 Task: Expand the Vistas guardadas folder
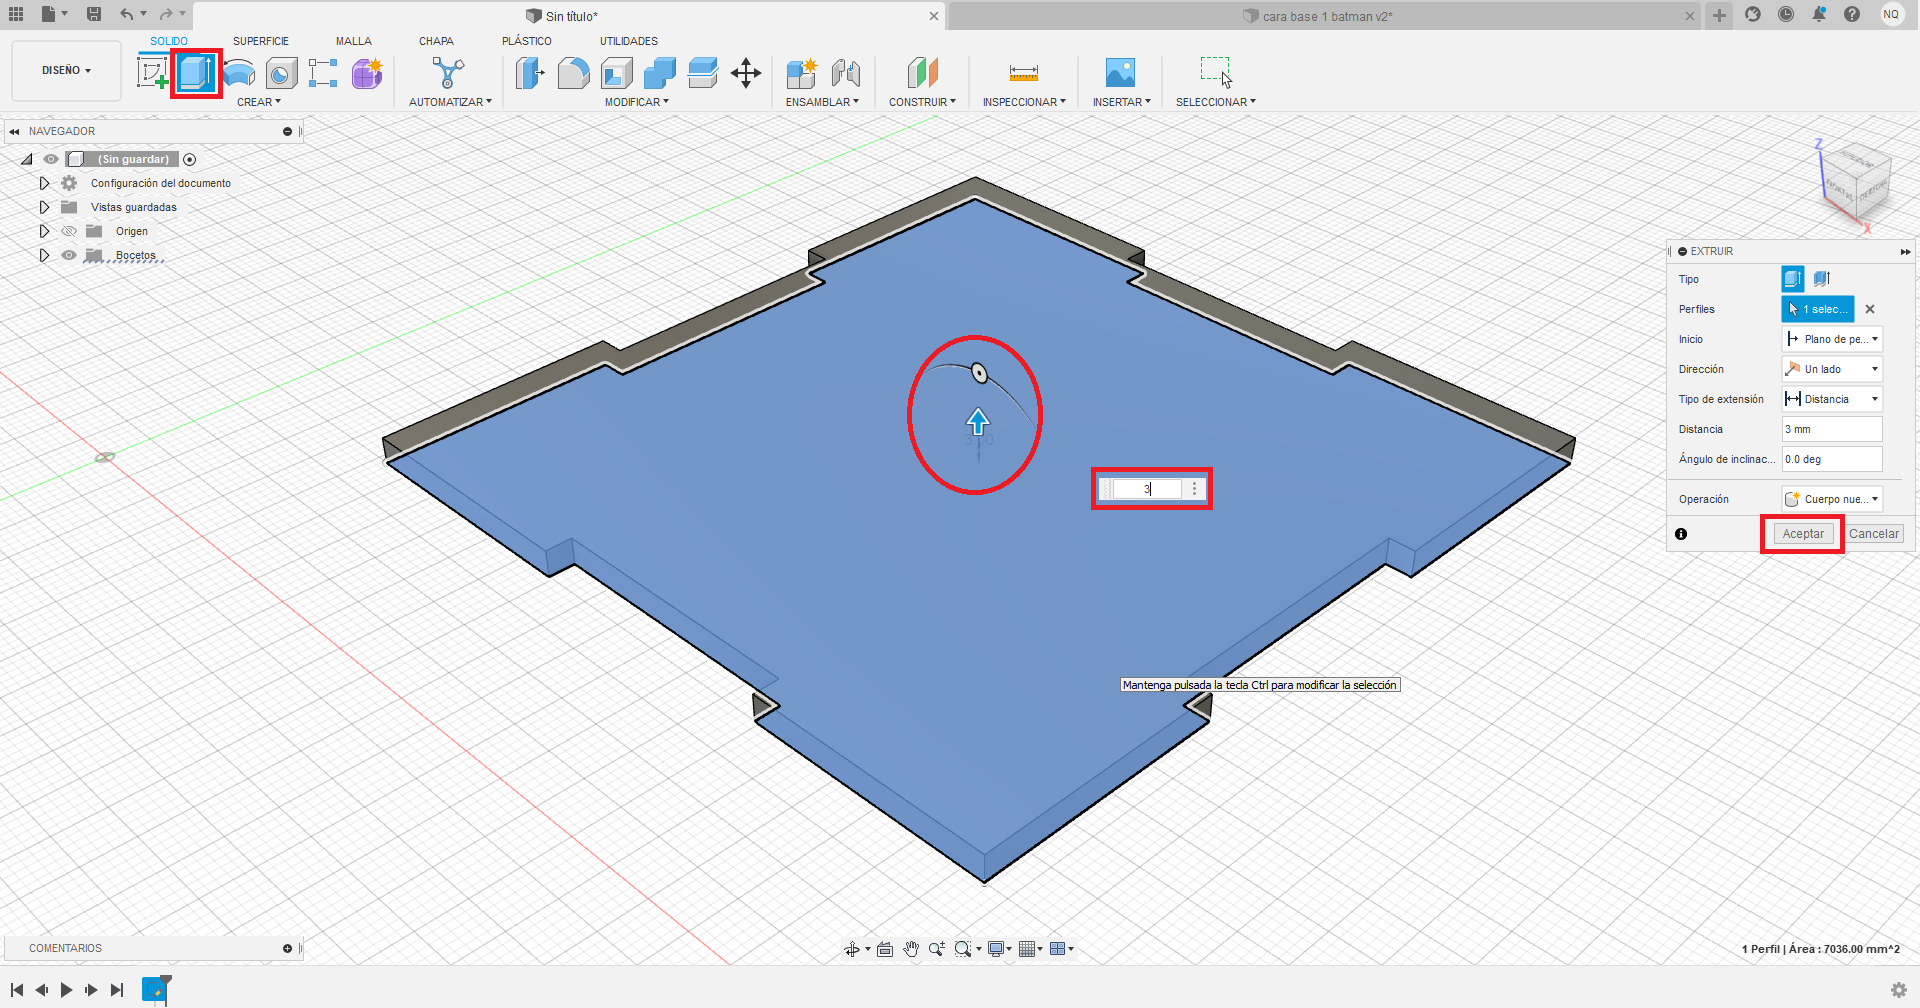tap(44, 207)
